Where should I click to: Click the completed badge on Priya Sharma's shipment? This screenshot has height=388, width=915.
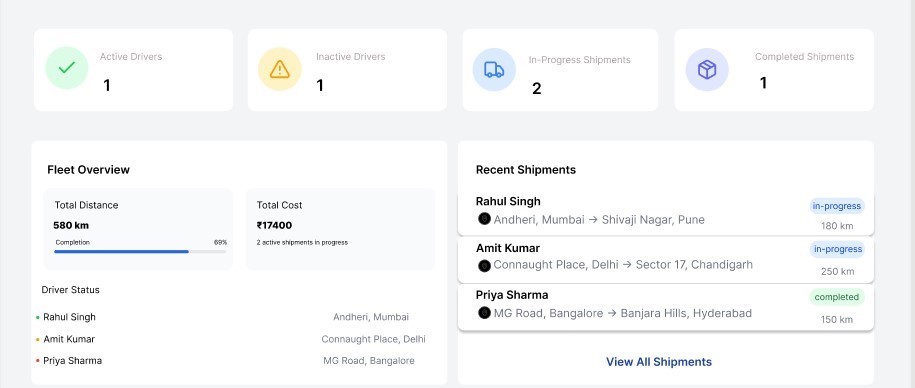[837, 297]
